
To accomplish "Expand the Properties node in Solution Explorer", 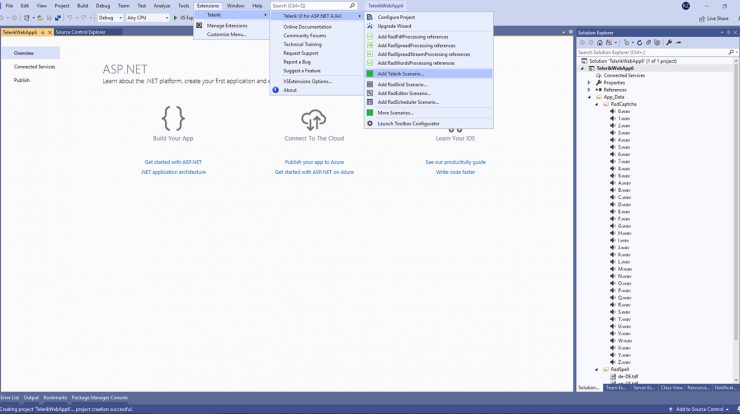I will tap(589, 83).
